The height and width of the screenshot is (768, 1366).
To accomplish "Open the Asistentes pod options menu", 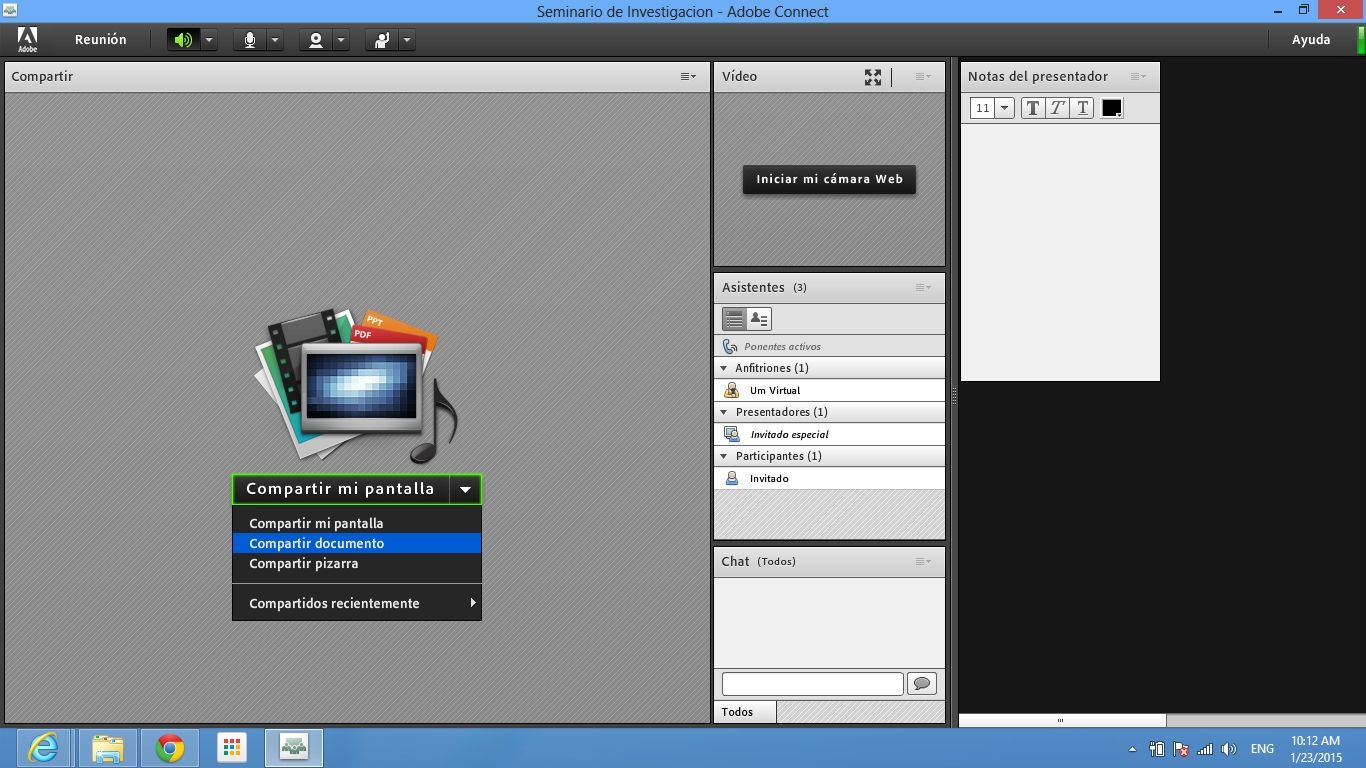I will coord(923,287).
